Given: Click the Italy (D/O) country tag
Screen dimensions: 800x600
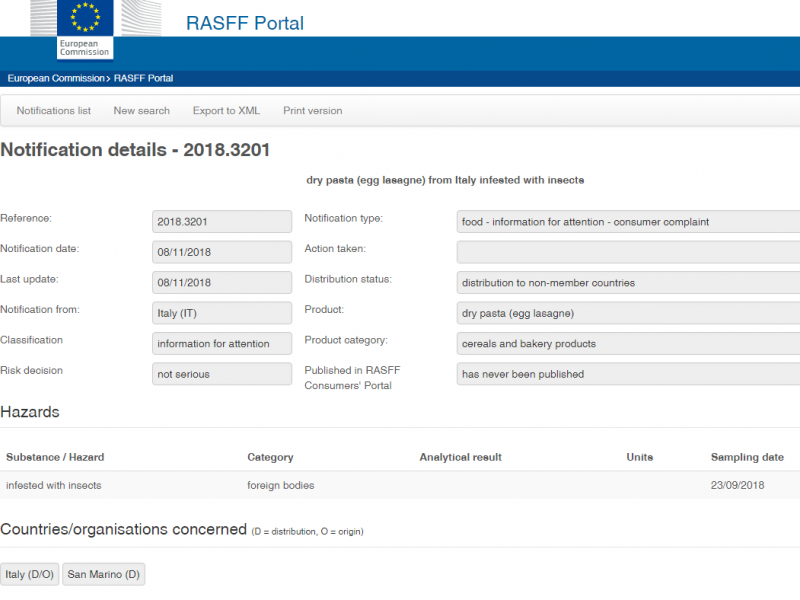Looking at the screenshot, I should point(30,574).
